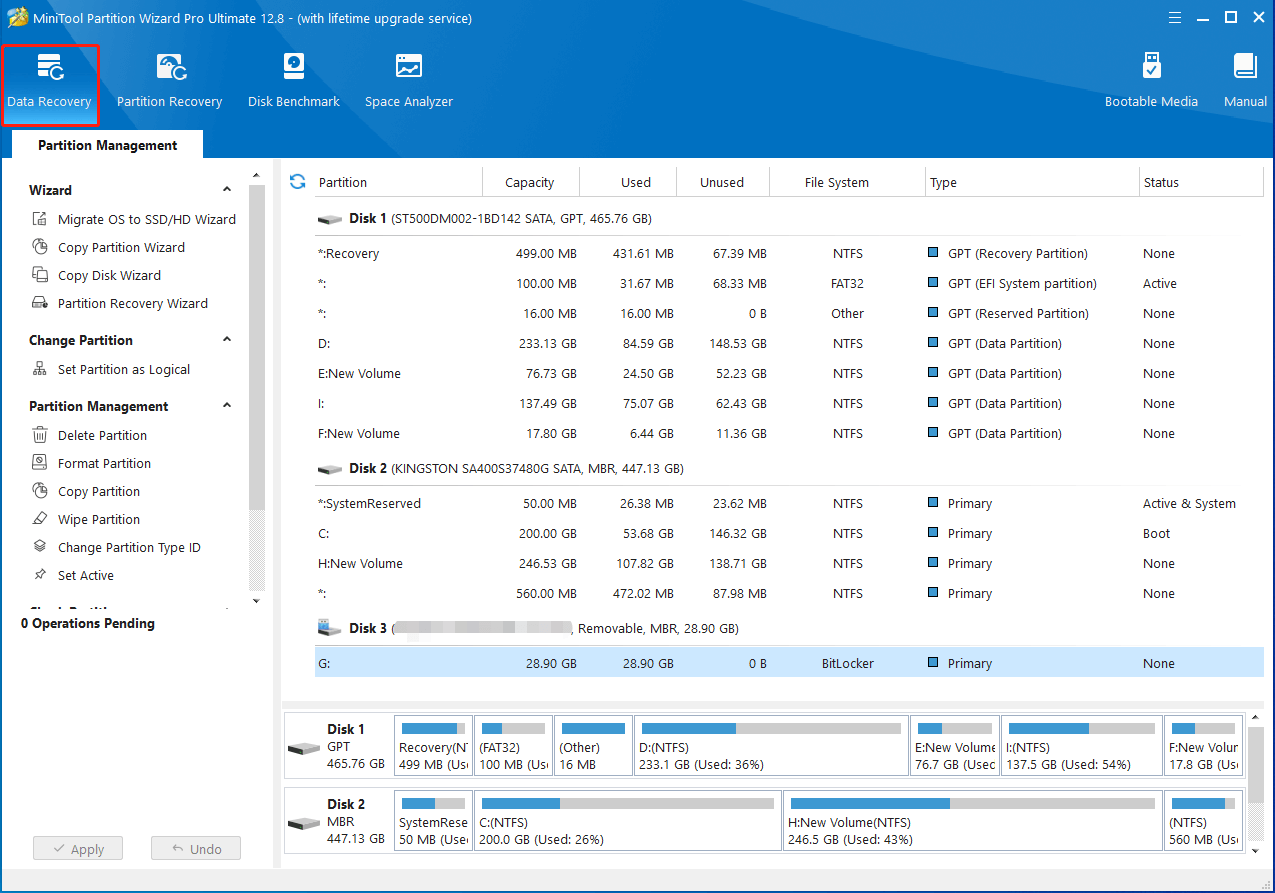Screen dimensions: 1275x893
Task: Click Disk 2 header icon in partition list
Action: pos(329,469)
